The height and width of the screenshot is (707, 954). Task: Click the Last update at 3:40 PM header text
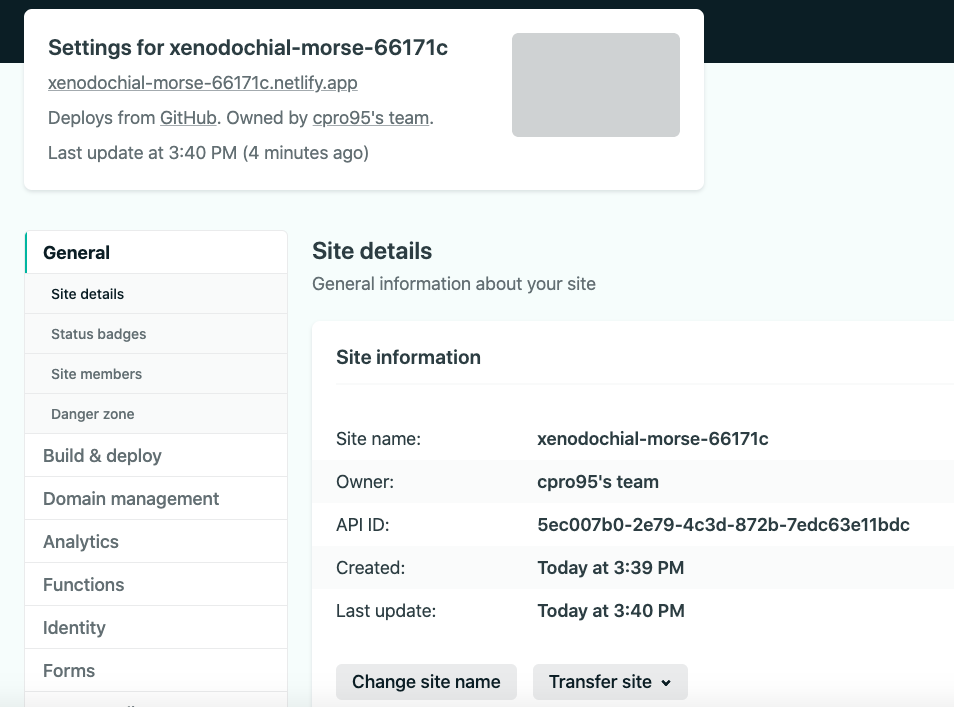click(x=208, y=153)
